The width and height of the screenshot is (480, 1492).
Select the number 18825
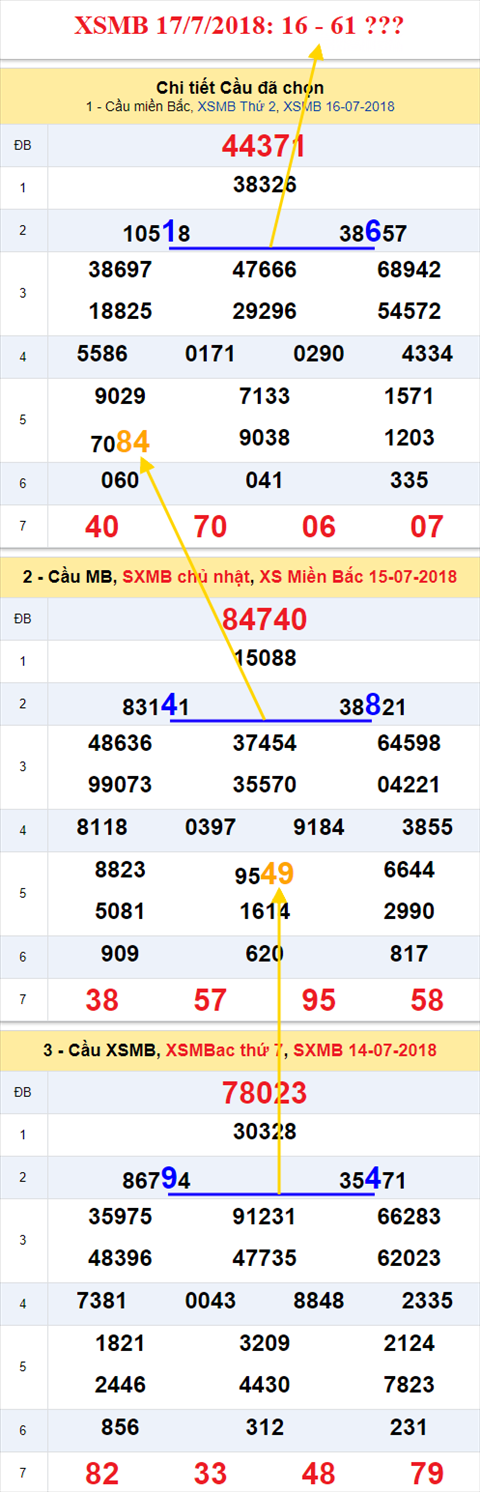coord(120,312)
